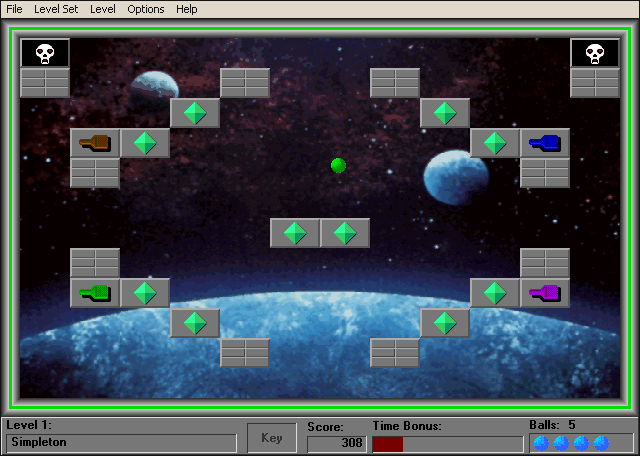Screen dimensions: 640x456
Task: Click the left diamond of the center pair
Action: (x=295, y=233)
